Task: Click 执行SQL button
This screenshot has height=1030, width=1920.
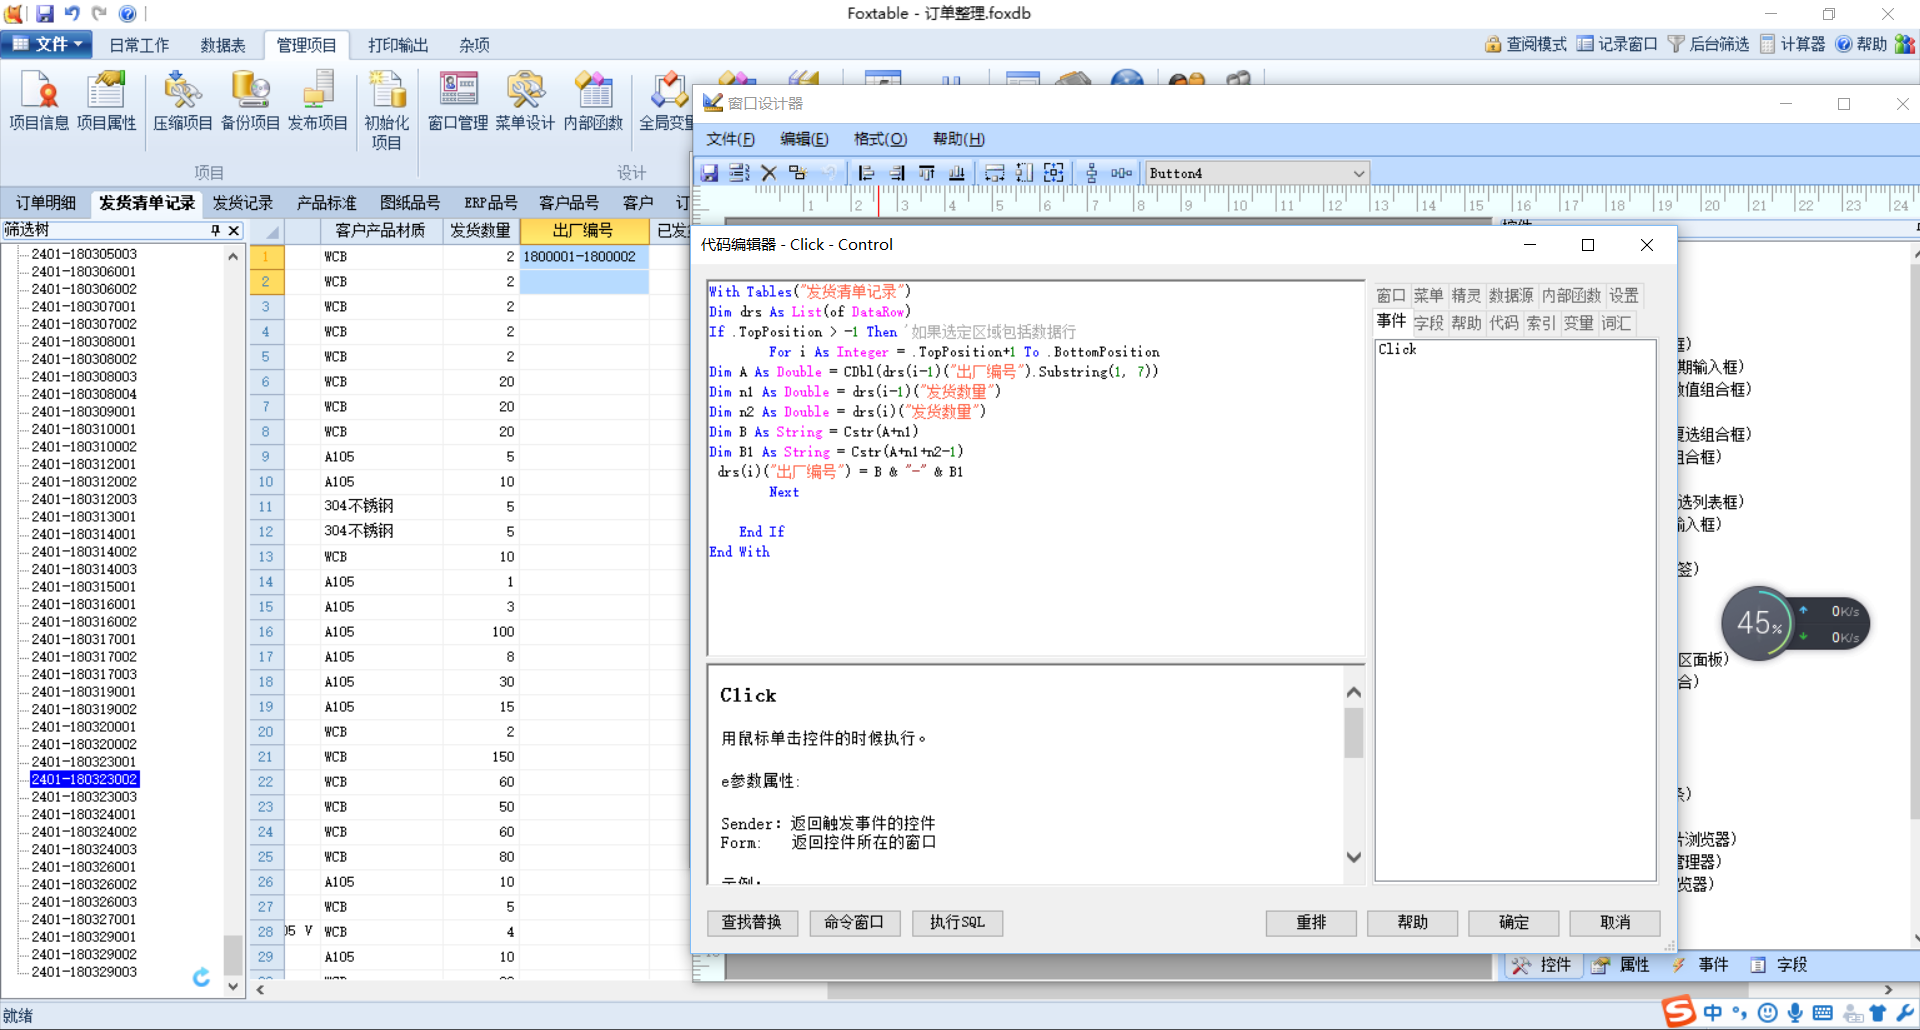Action: coord(957,922)
